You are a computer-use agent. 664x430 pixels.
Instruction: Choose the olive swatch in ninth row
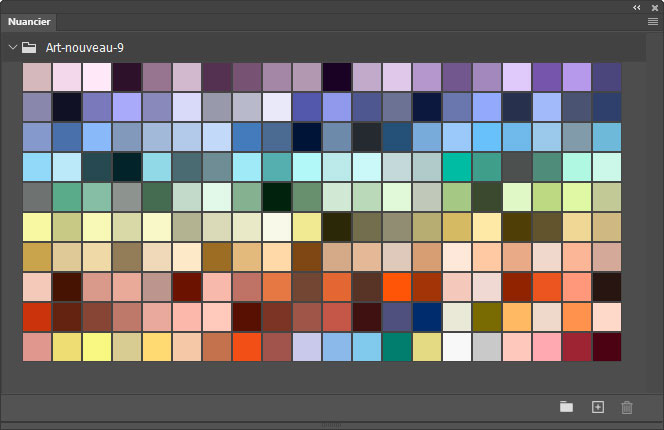pos(487,317)
